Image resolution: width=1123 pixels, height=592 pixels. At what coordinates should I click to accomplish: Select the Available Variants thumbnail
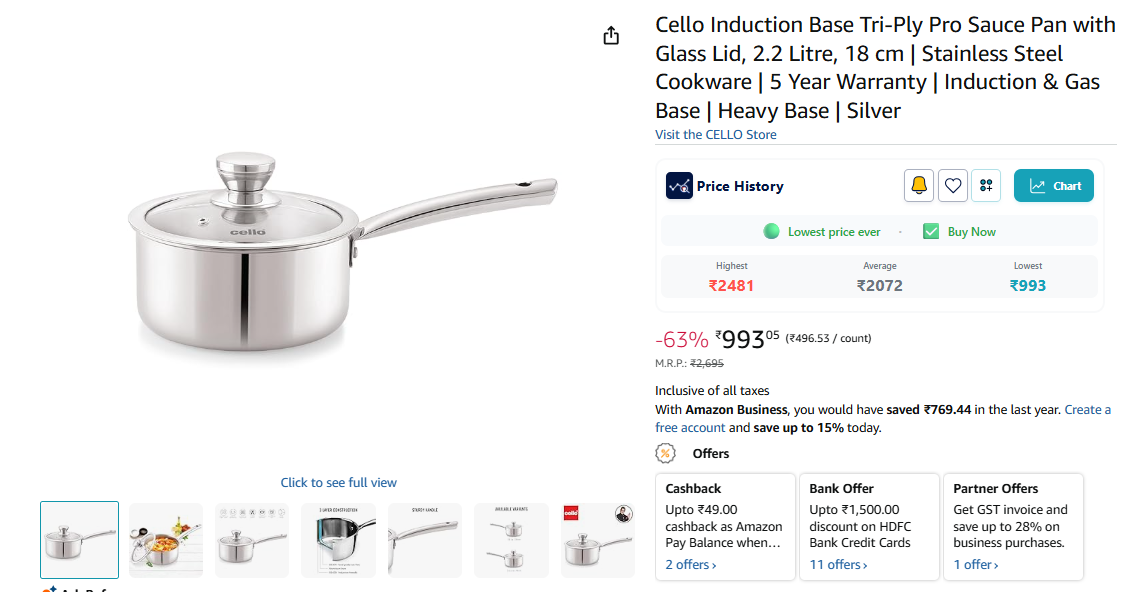[511, 540]
